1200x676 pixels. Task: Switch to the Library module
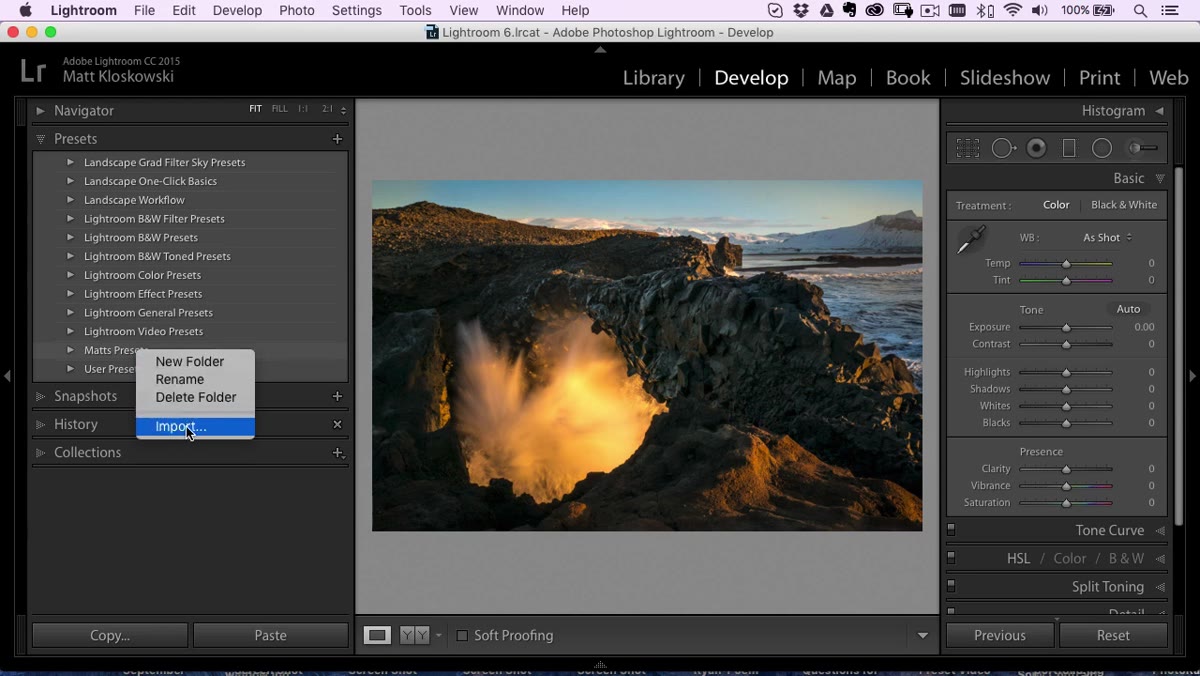point(654,78)
